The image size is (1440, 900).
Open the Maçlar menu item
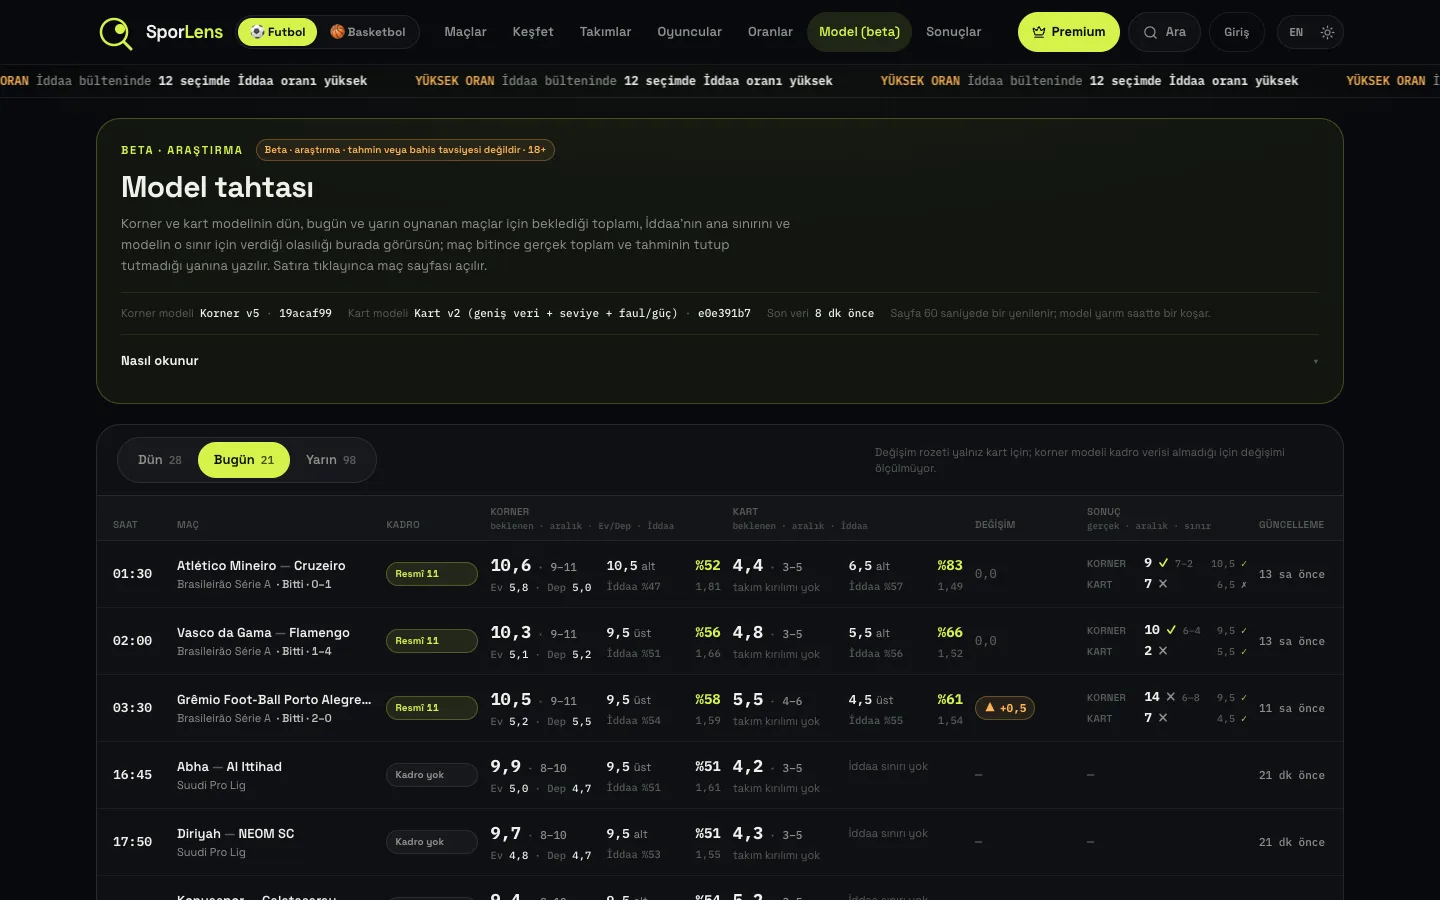click(465, 32)
